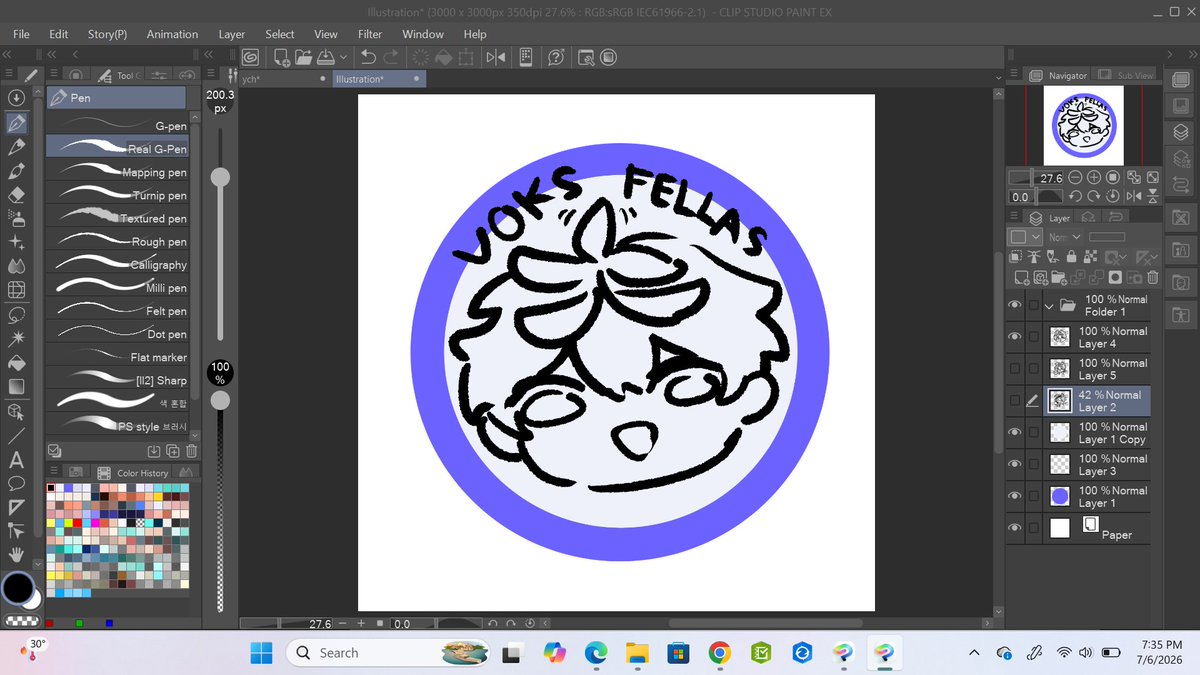Select the Blend droplet tool
The height and width of the screenshot is (675, 1200).
[x=16, y=267]
